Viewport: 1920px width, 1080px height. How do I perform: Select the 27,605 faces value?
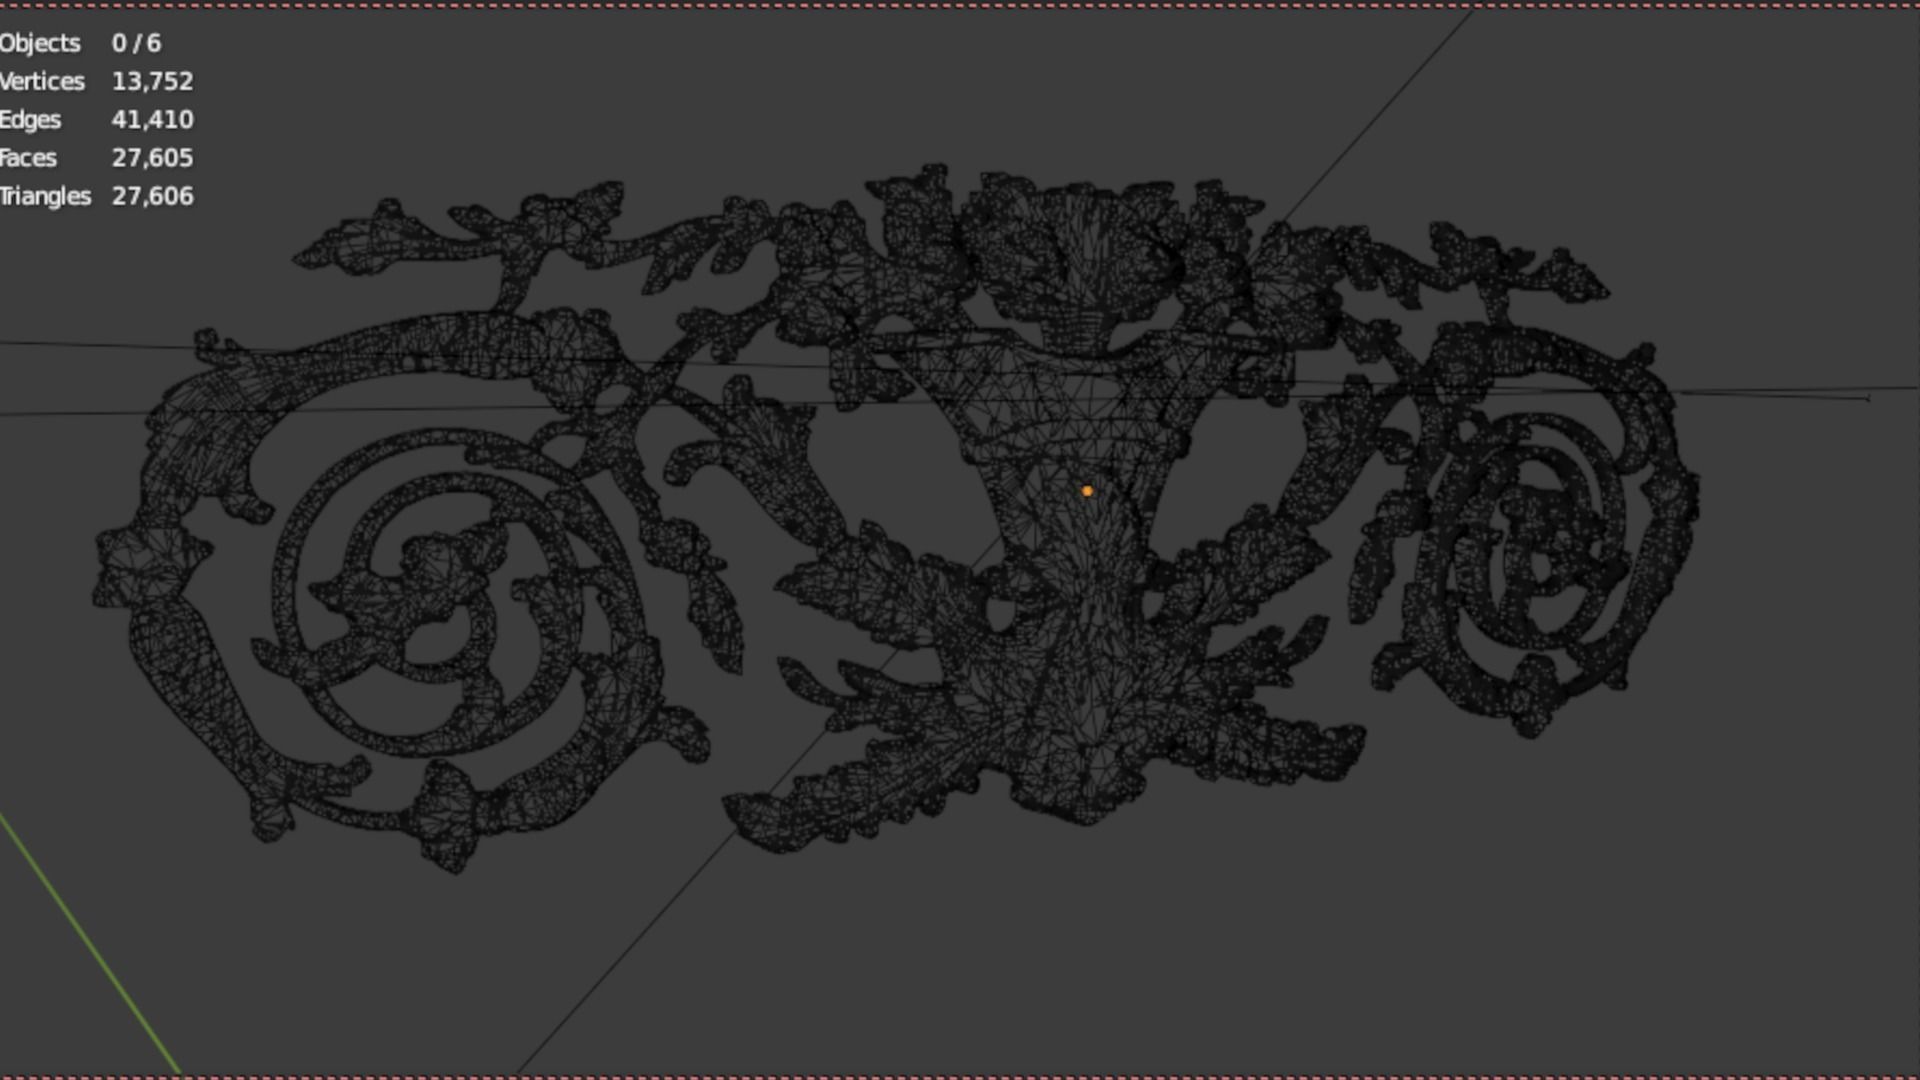[152, 158]
